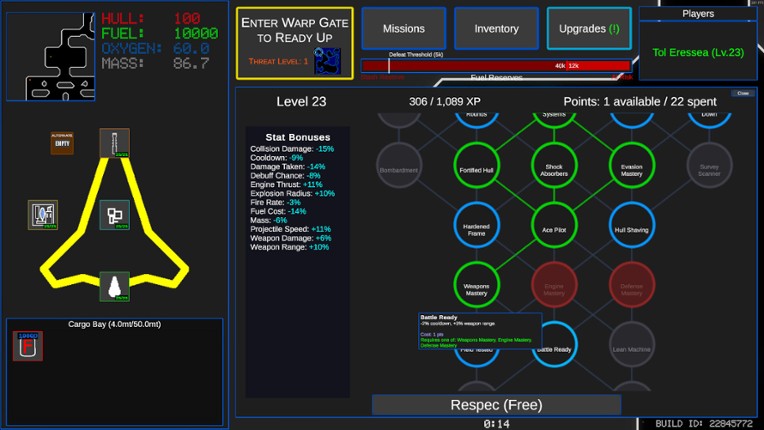This screenshot has width=764, height=430.
Task: Click the locked Lean Machine node
Action: (x=631, y=345)
